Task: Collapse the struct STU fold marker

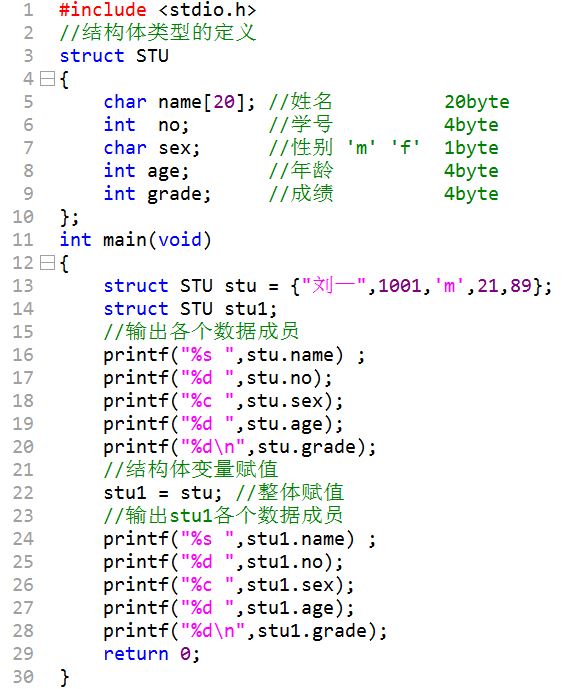Action: click(47, 79)
